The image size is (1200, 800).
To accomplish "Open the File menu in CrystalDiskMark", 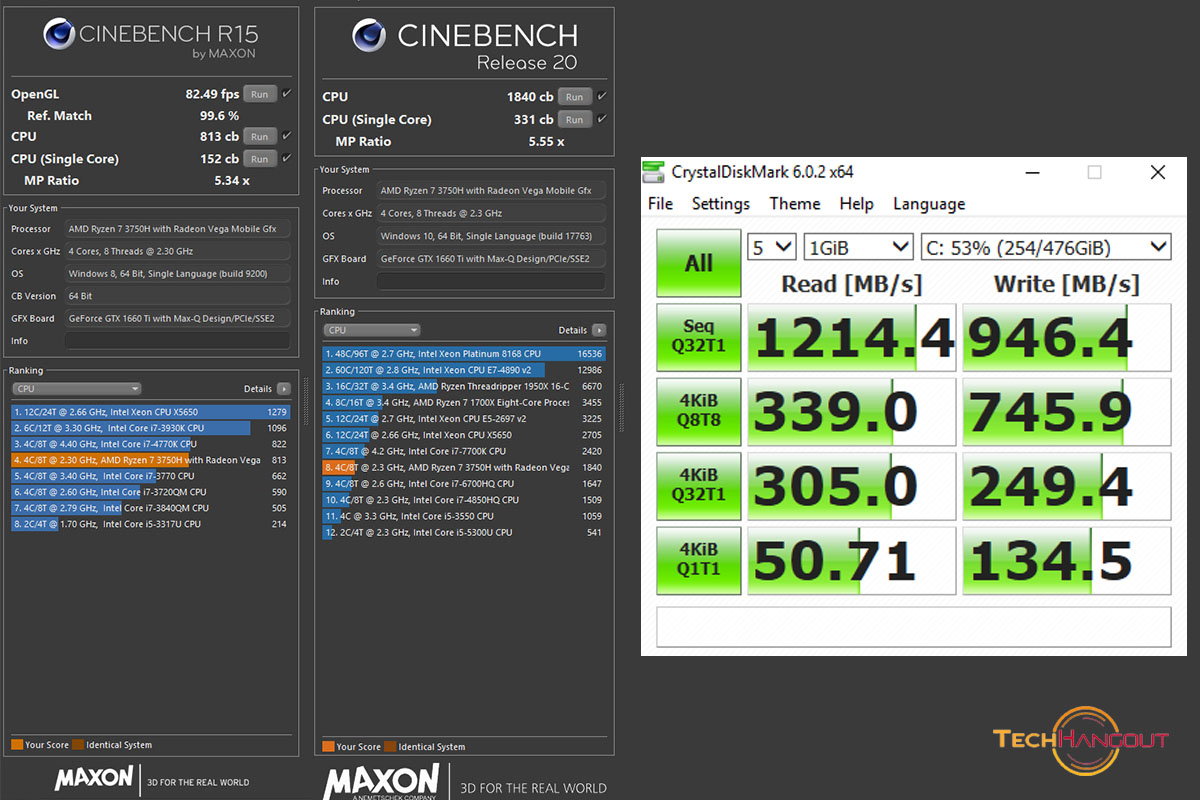I will pyautogui.click(x=660, y=204).
